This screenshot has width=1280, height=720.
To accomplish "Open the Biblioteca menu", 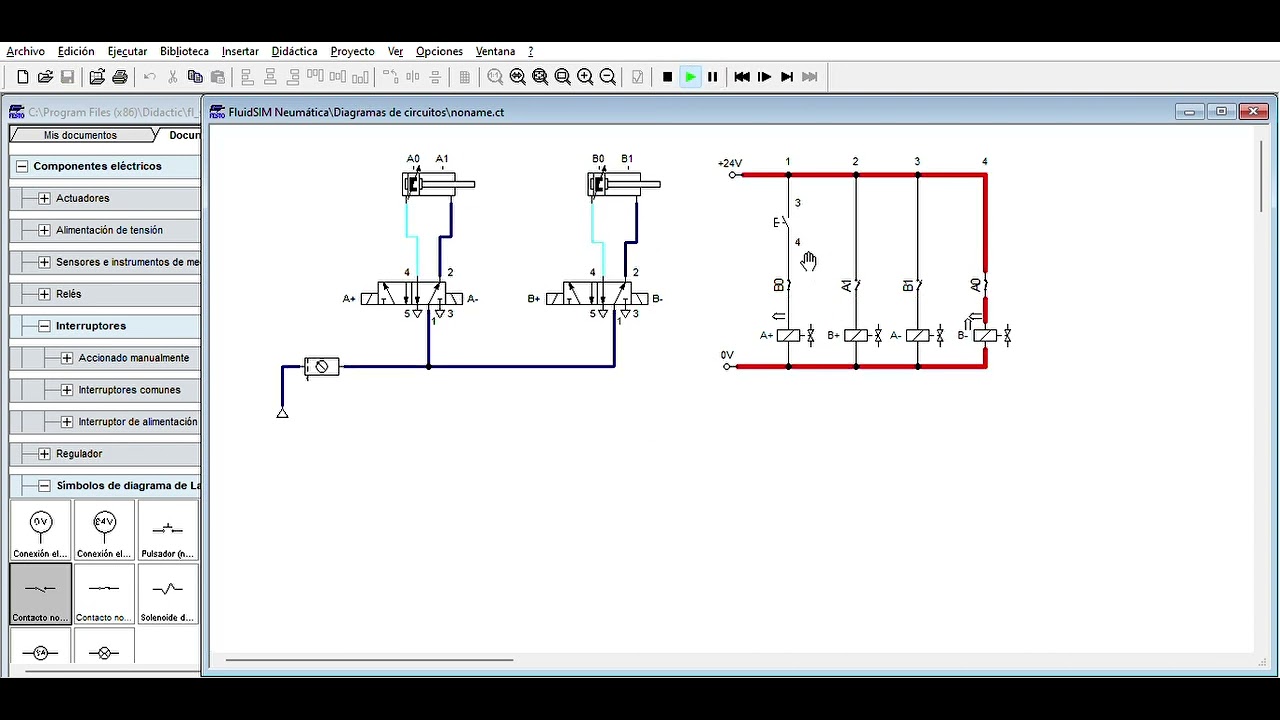I will 184,51.
